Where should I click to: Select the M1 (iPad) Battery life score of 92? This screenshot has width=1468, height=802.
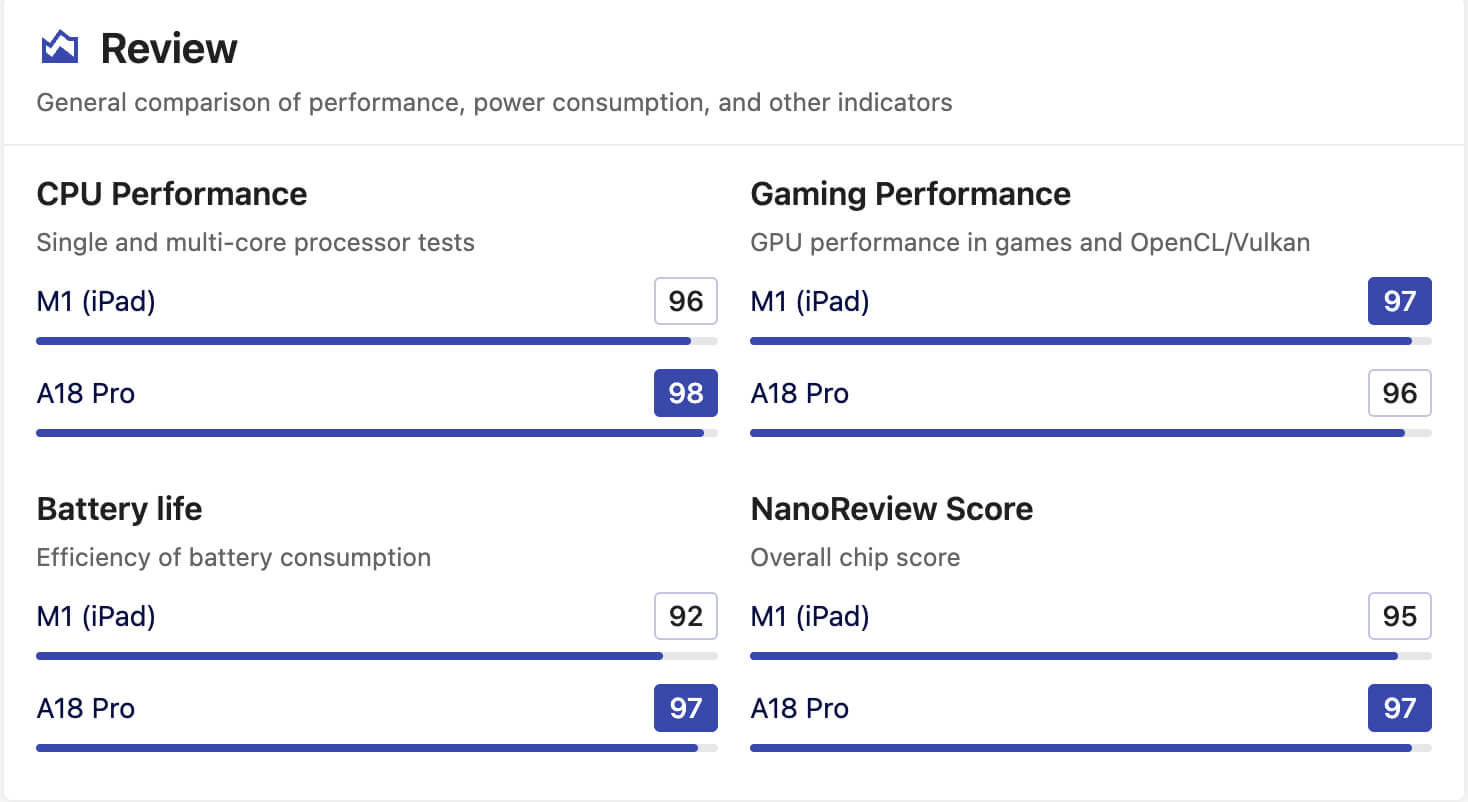(685, 616)
